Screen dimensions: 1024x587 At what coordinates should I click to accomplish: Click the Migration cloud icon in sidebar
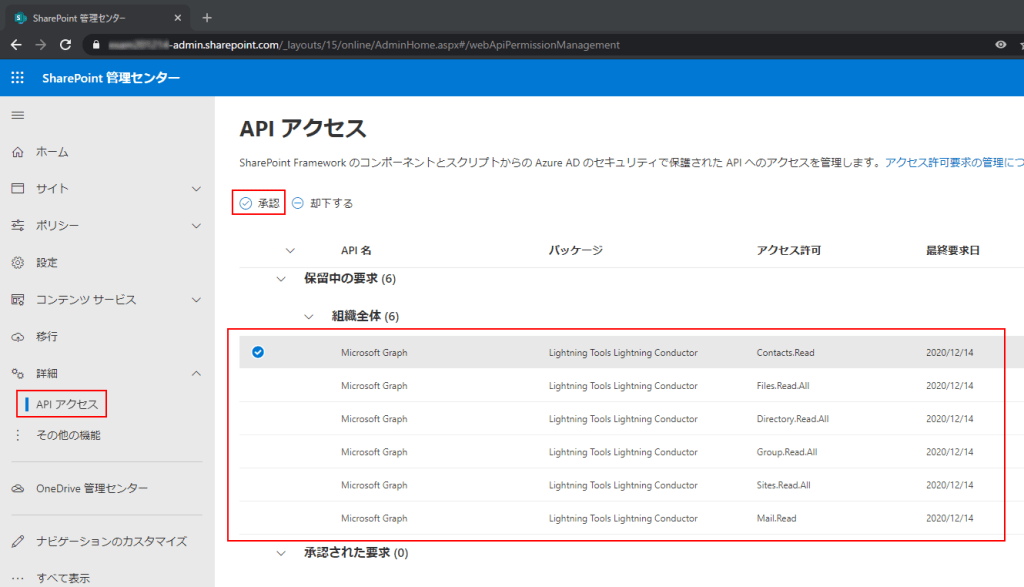17,337
